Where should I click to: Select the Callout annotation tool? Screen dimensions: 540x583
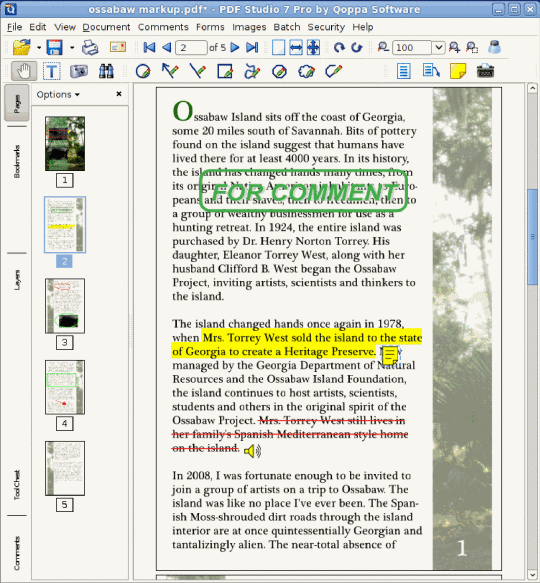431,71
